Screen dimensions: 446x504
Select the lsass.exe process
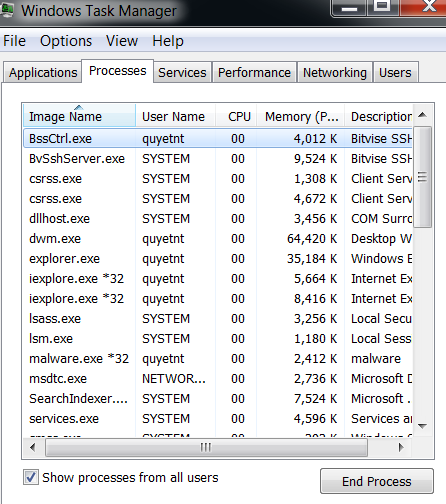tap(218, 319)
